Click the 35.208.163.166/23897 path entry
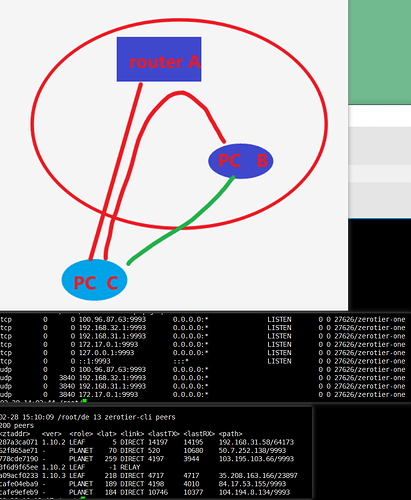 258,475
